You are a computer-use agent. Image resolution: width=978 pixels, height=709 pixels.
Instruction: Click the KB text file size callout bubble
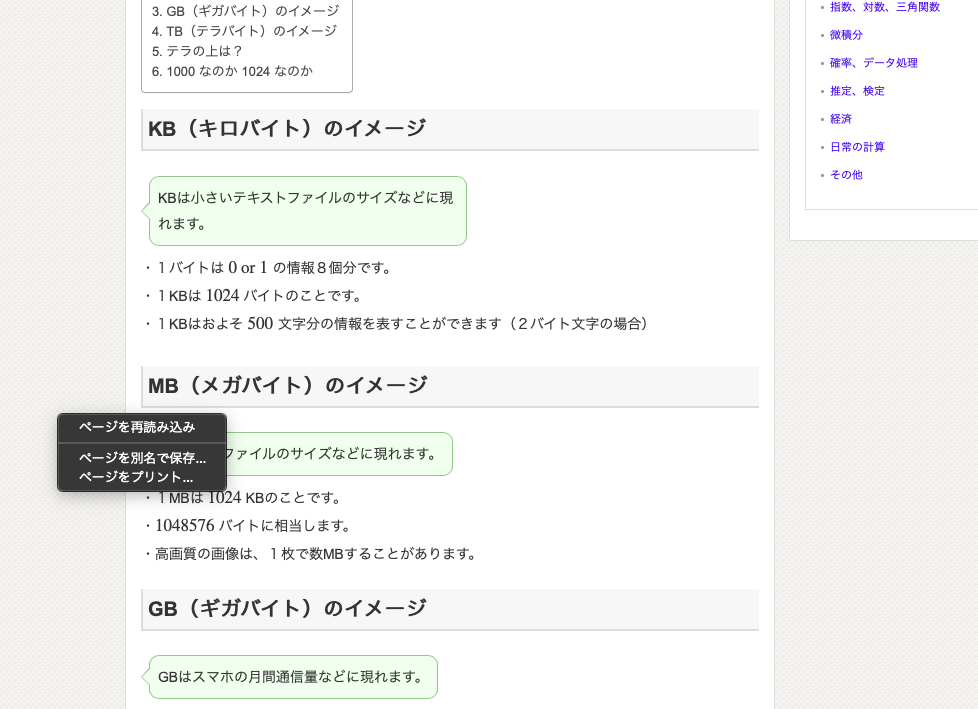click(x=307, y=211)
